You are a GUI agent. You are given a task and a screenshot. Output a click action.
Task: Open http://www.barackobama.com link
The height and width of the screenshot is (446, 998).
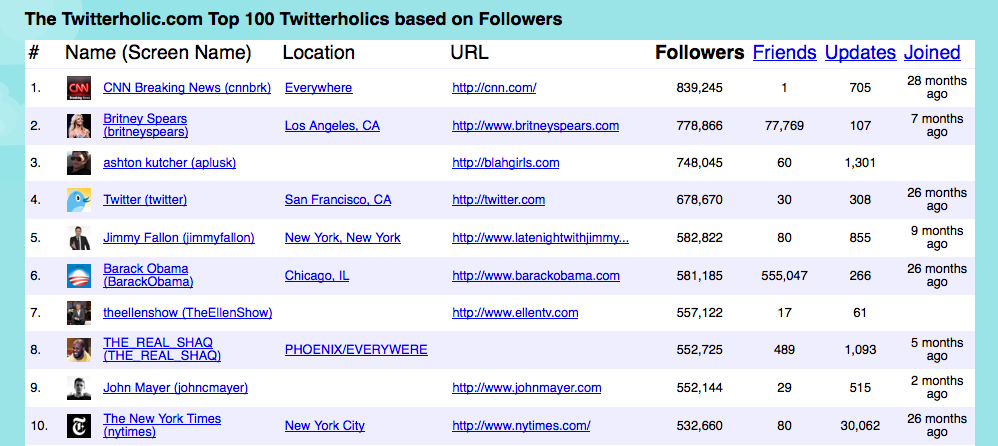point(536,275)
